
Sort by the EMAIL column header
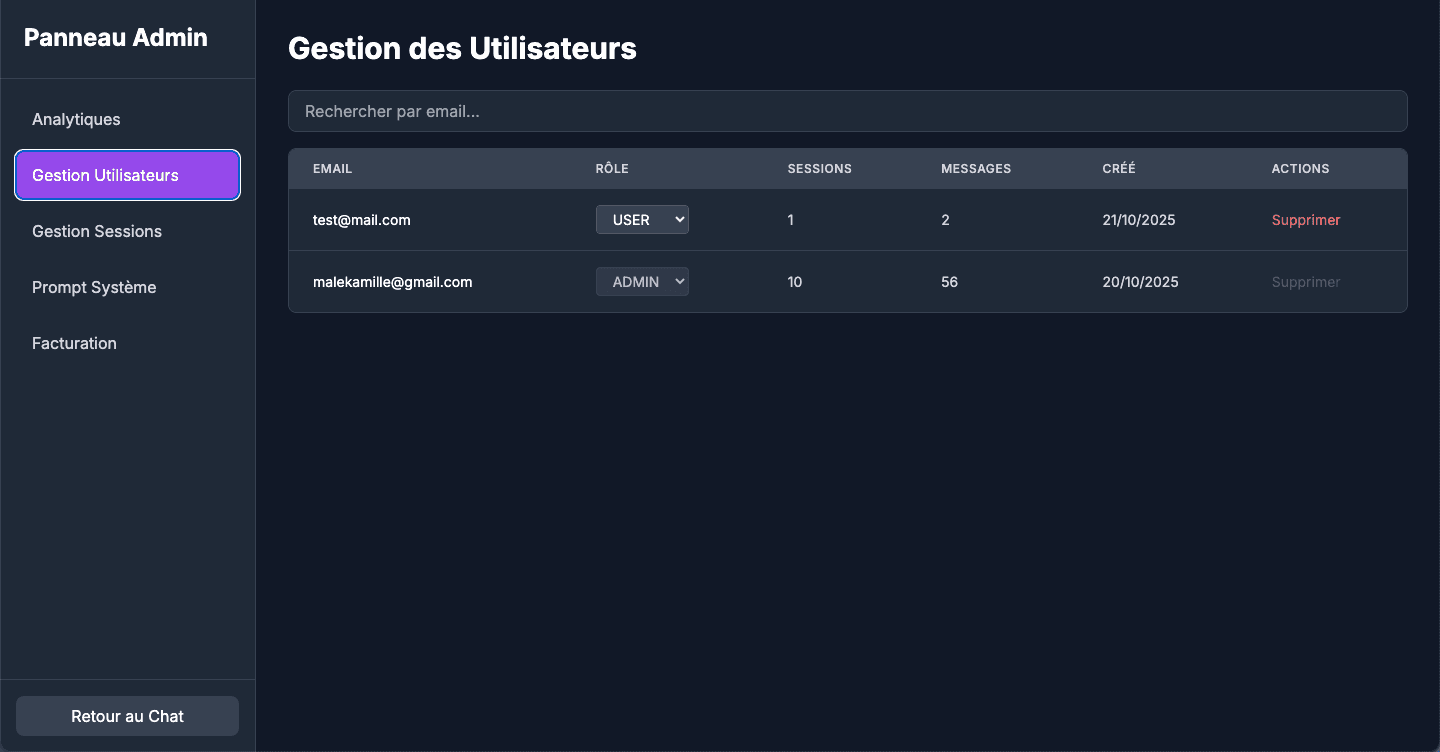tap(332, 168)
